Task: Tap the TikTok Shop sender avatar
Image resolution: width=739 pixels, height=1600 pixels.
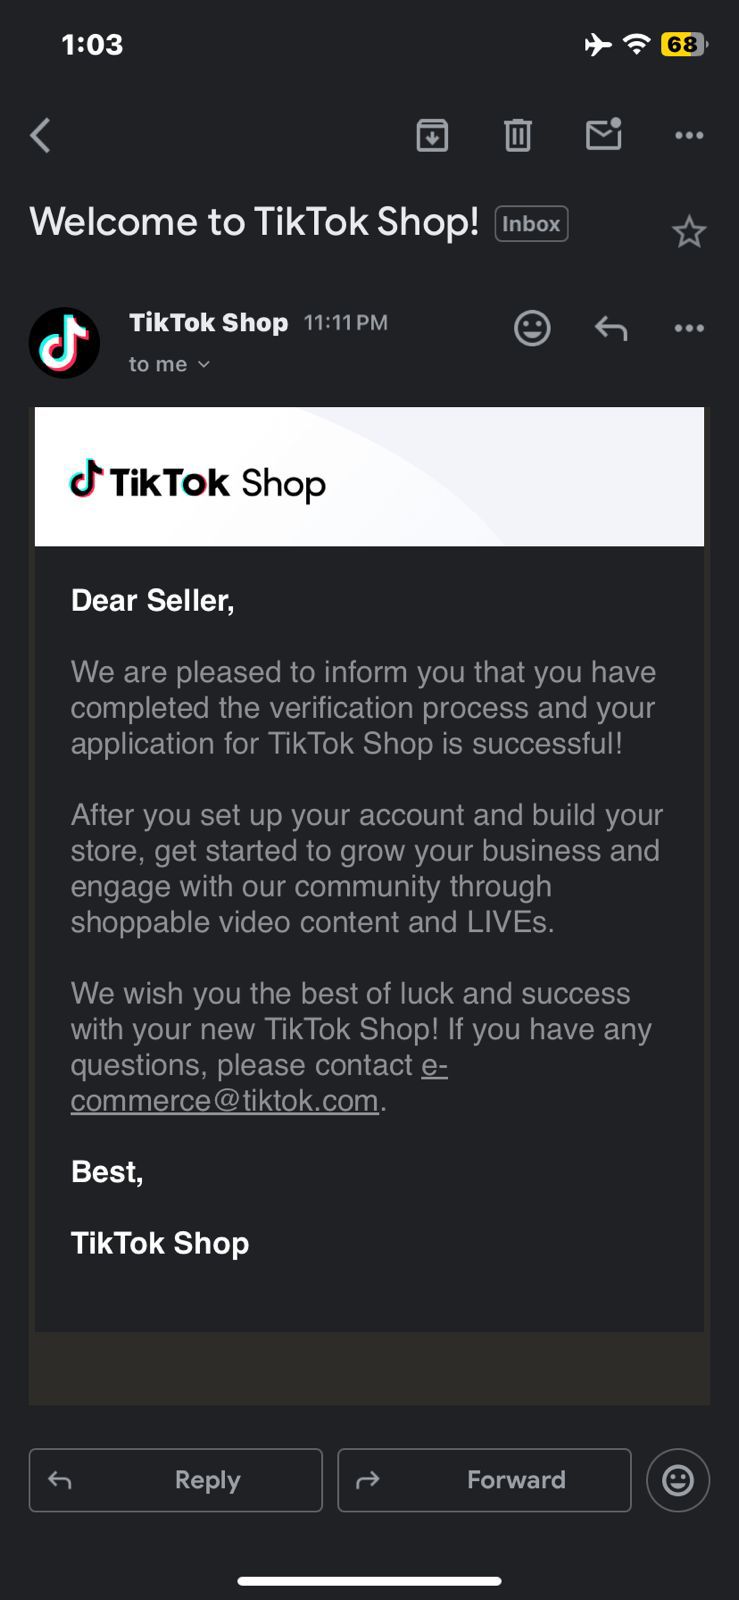Action: pyautogui.click(x=64, y=343)
